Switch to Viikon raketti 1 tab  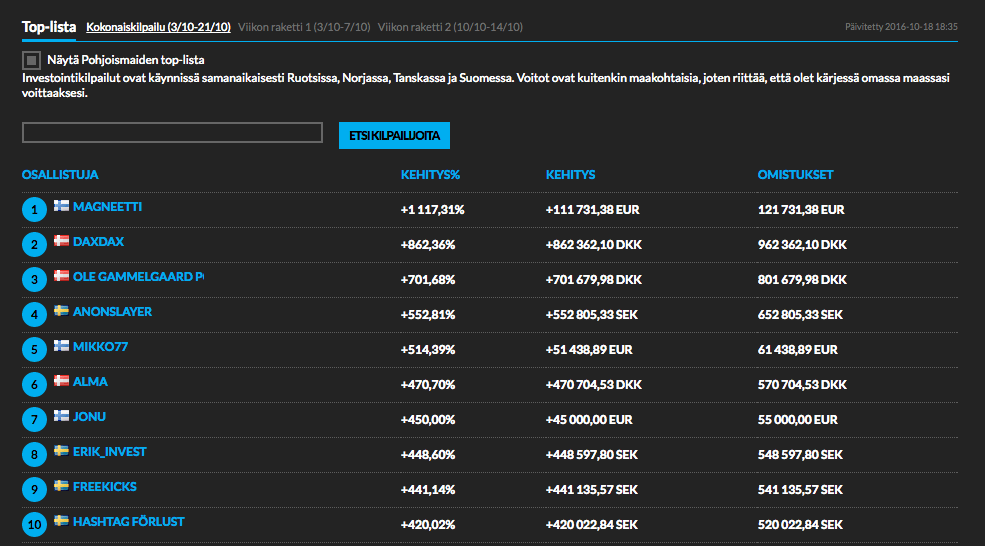pos(304,27)
